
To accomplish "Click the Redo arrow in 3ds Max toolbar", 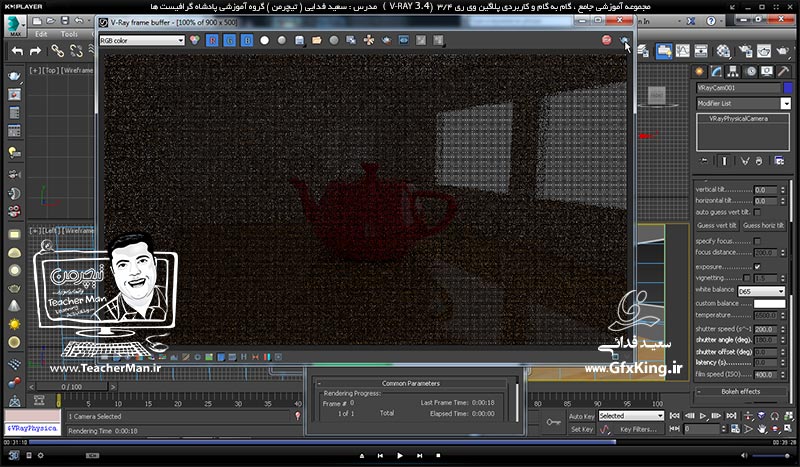I will tap(35, 51).
